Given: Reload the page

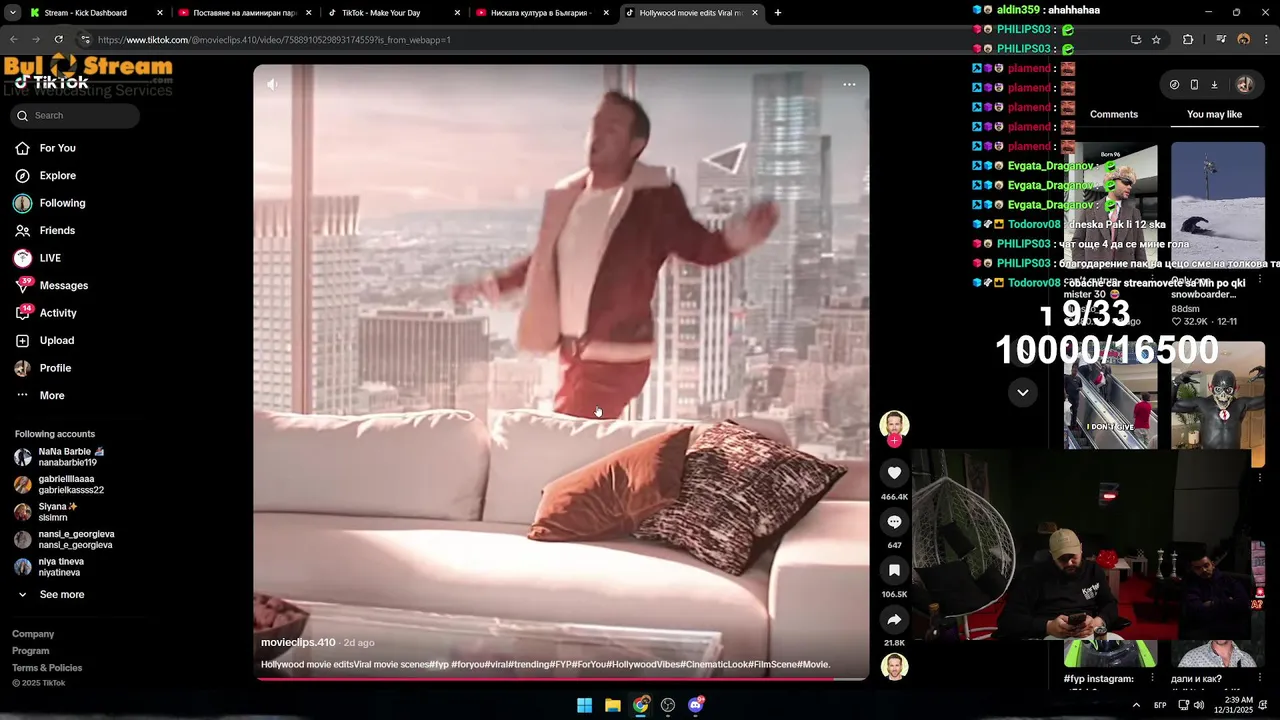Looking at the screenshot, I should [58, 40].
